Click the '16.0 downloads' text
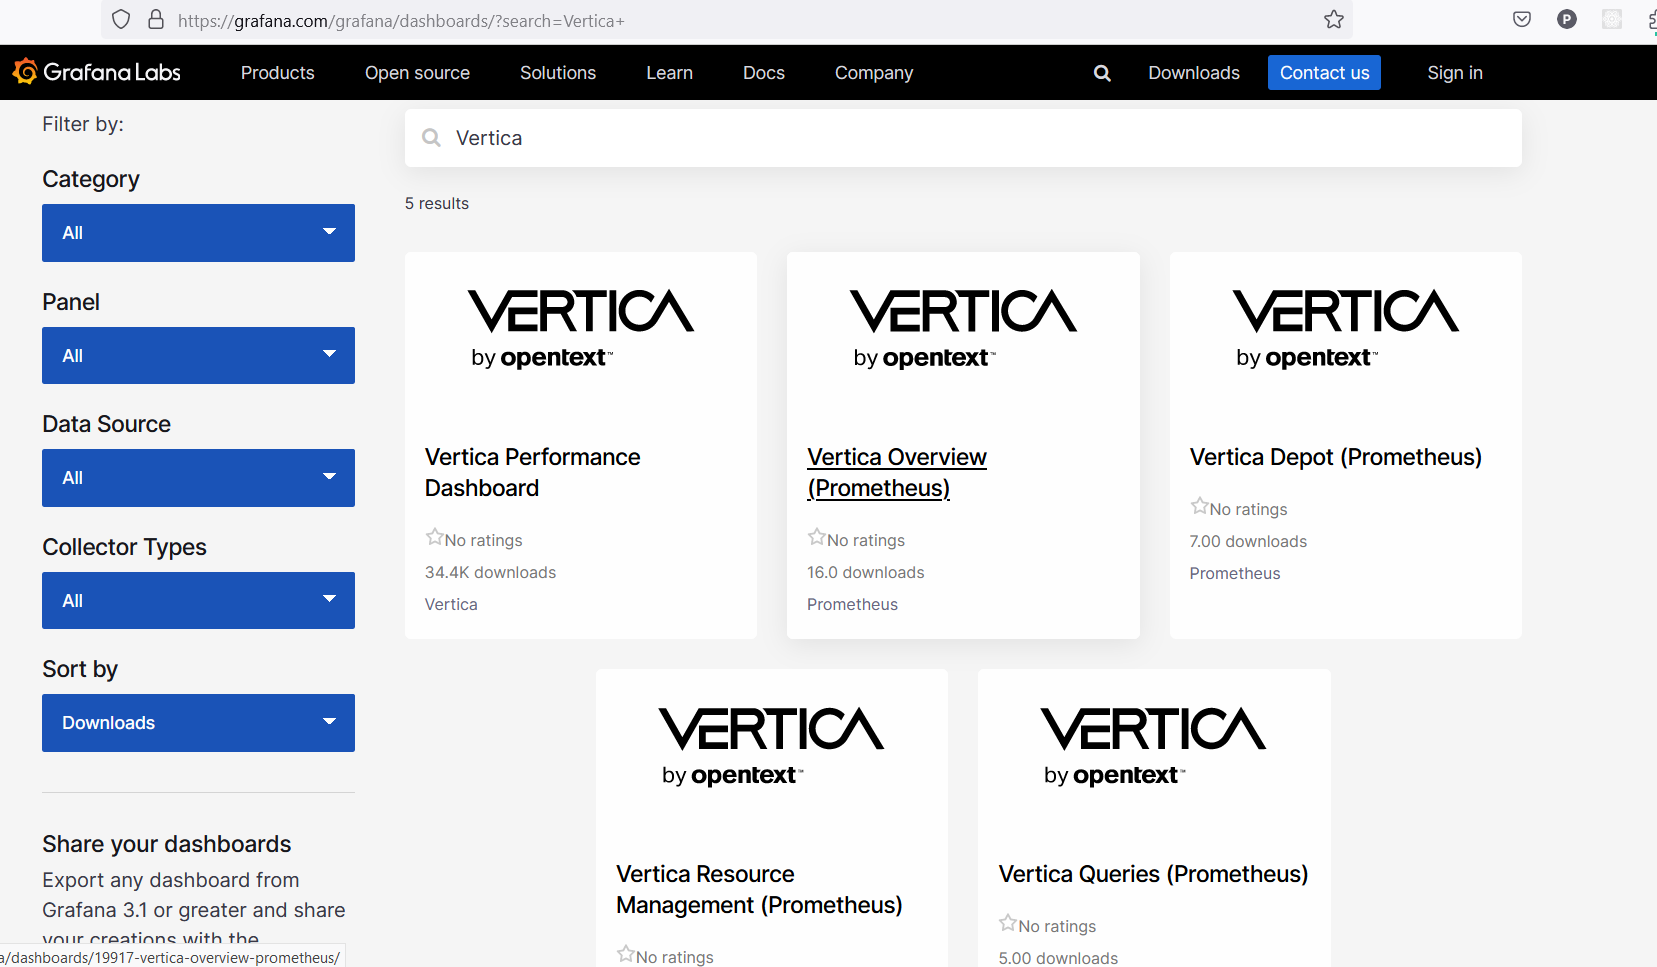Image resolution: width=1657 pixels, height=967 pixels. point(866,572)
